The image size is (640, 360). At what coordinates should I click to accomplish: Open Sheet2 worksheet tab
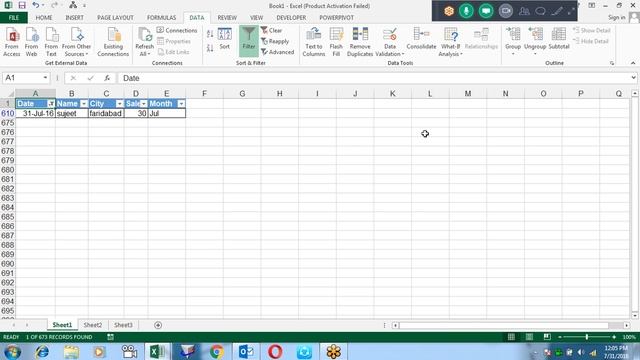(x=93, y=325)
